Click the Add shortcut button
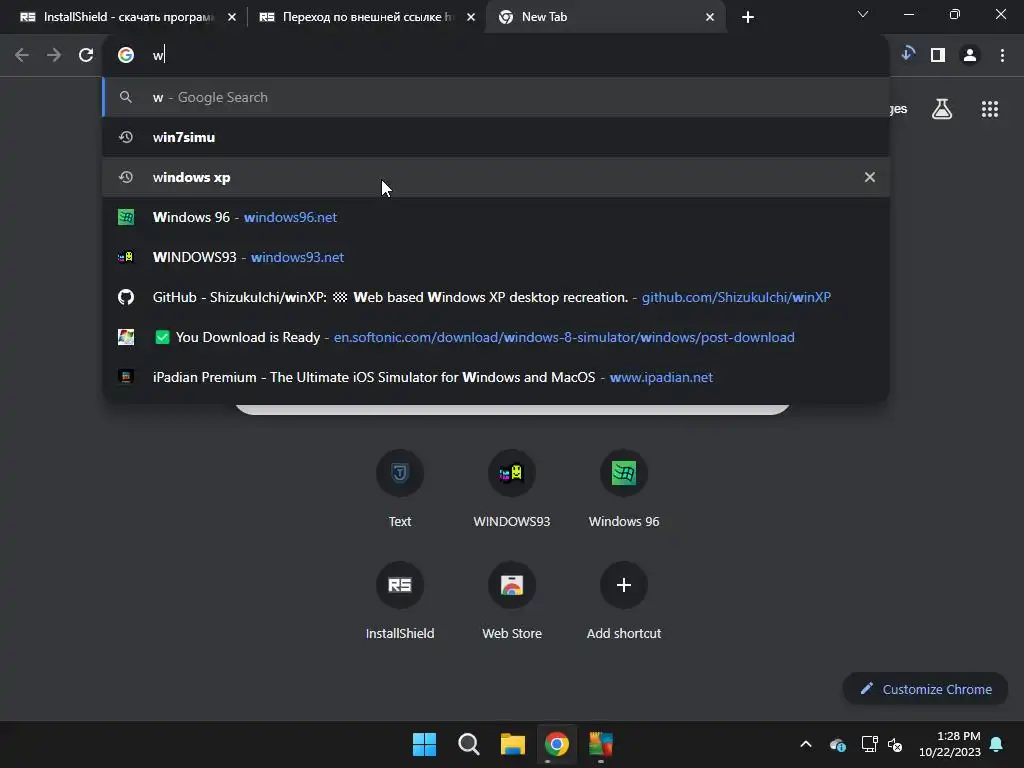 624,600
